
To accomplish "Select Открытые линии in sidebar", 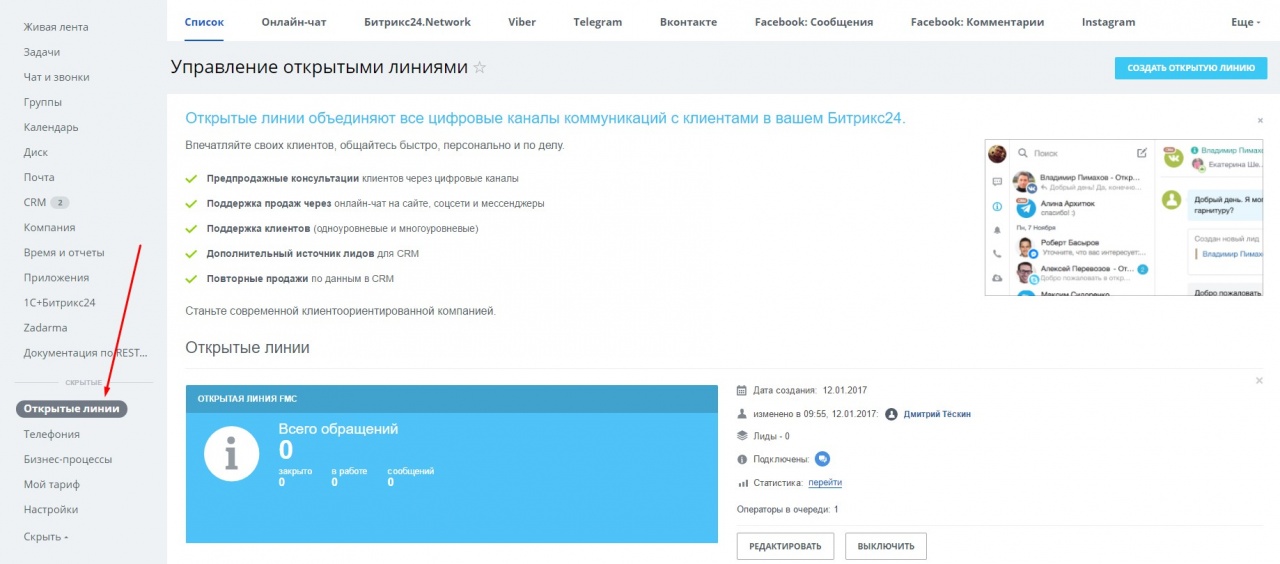I will tap(72, 409).
